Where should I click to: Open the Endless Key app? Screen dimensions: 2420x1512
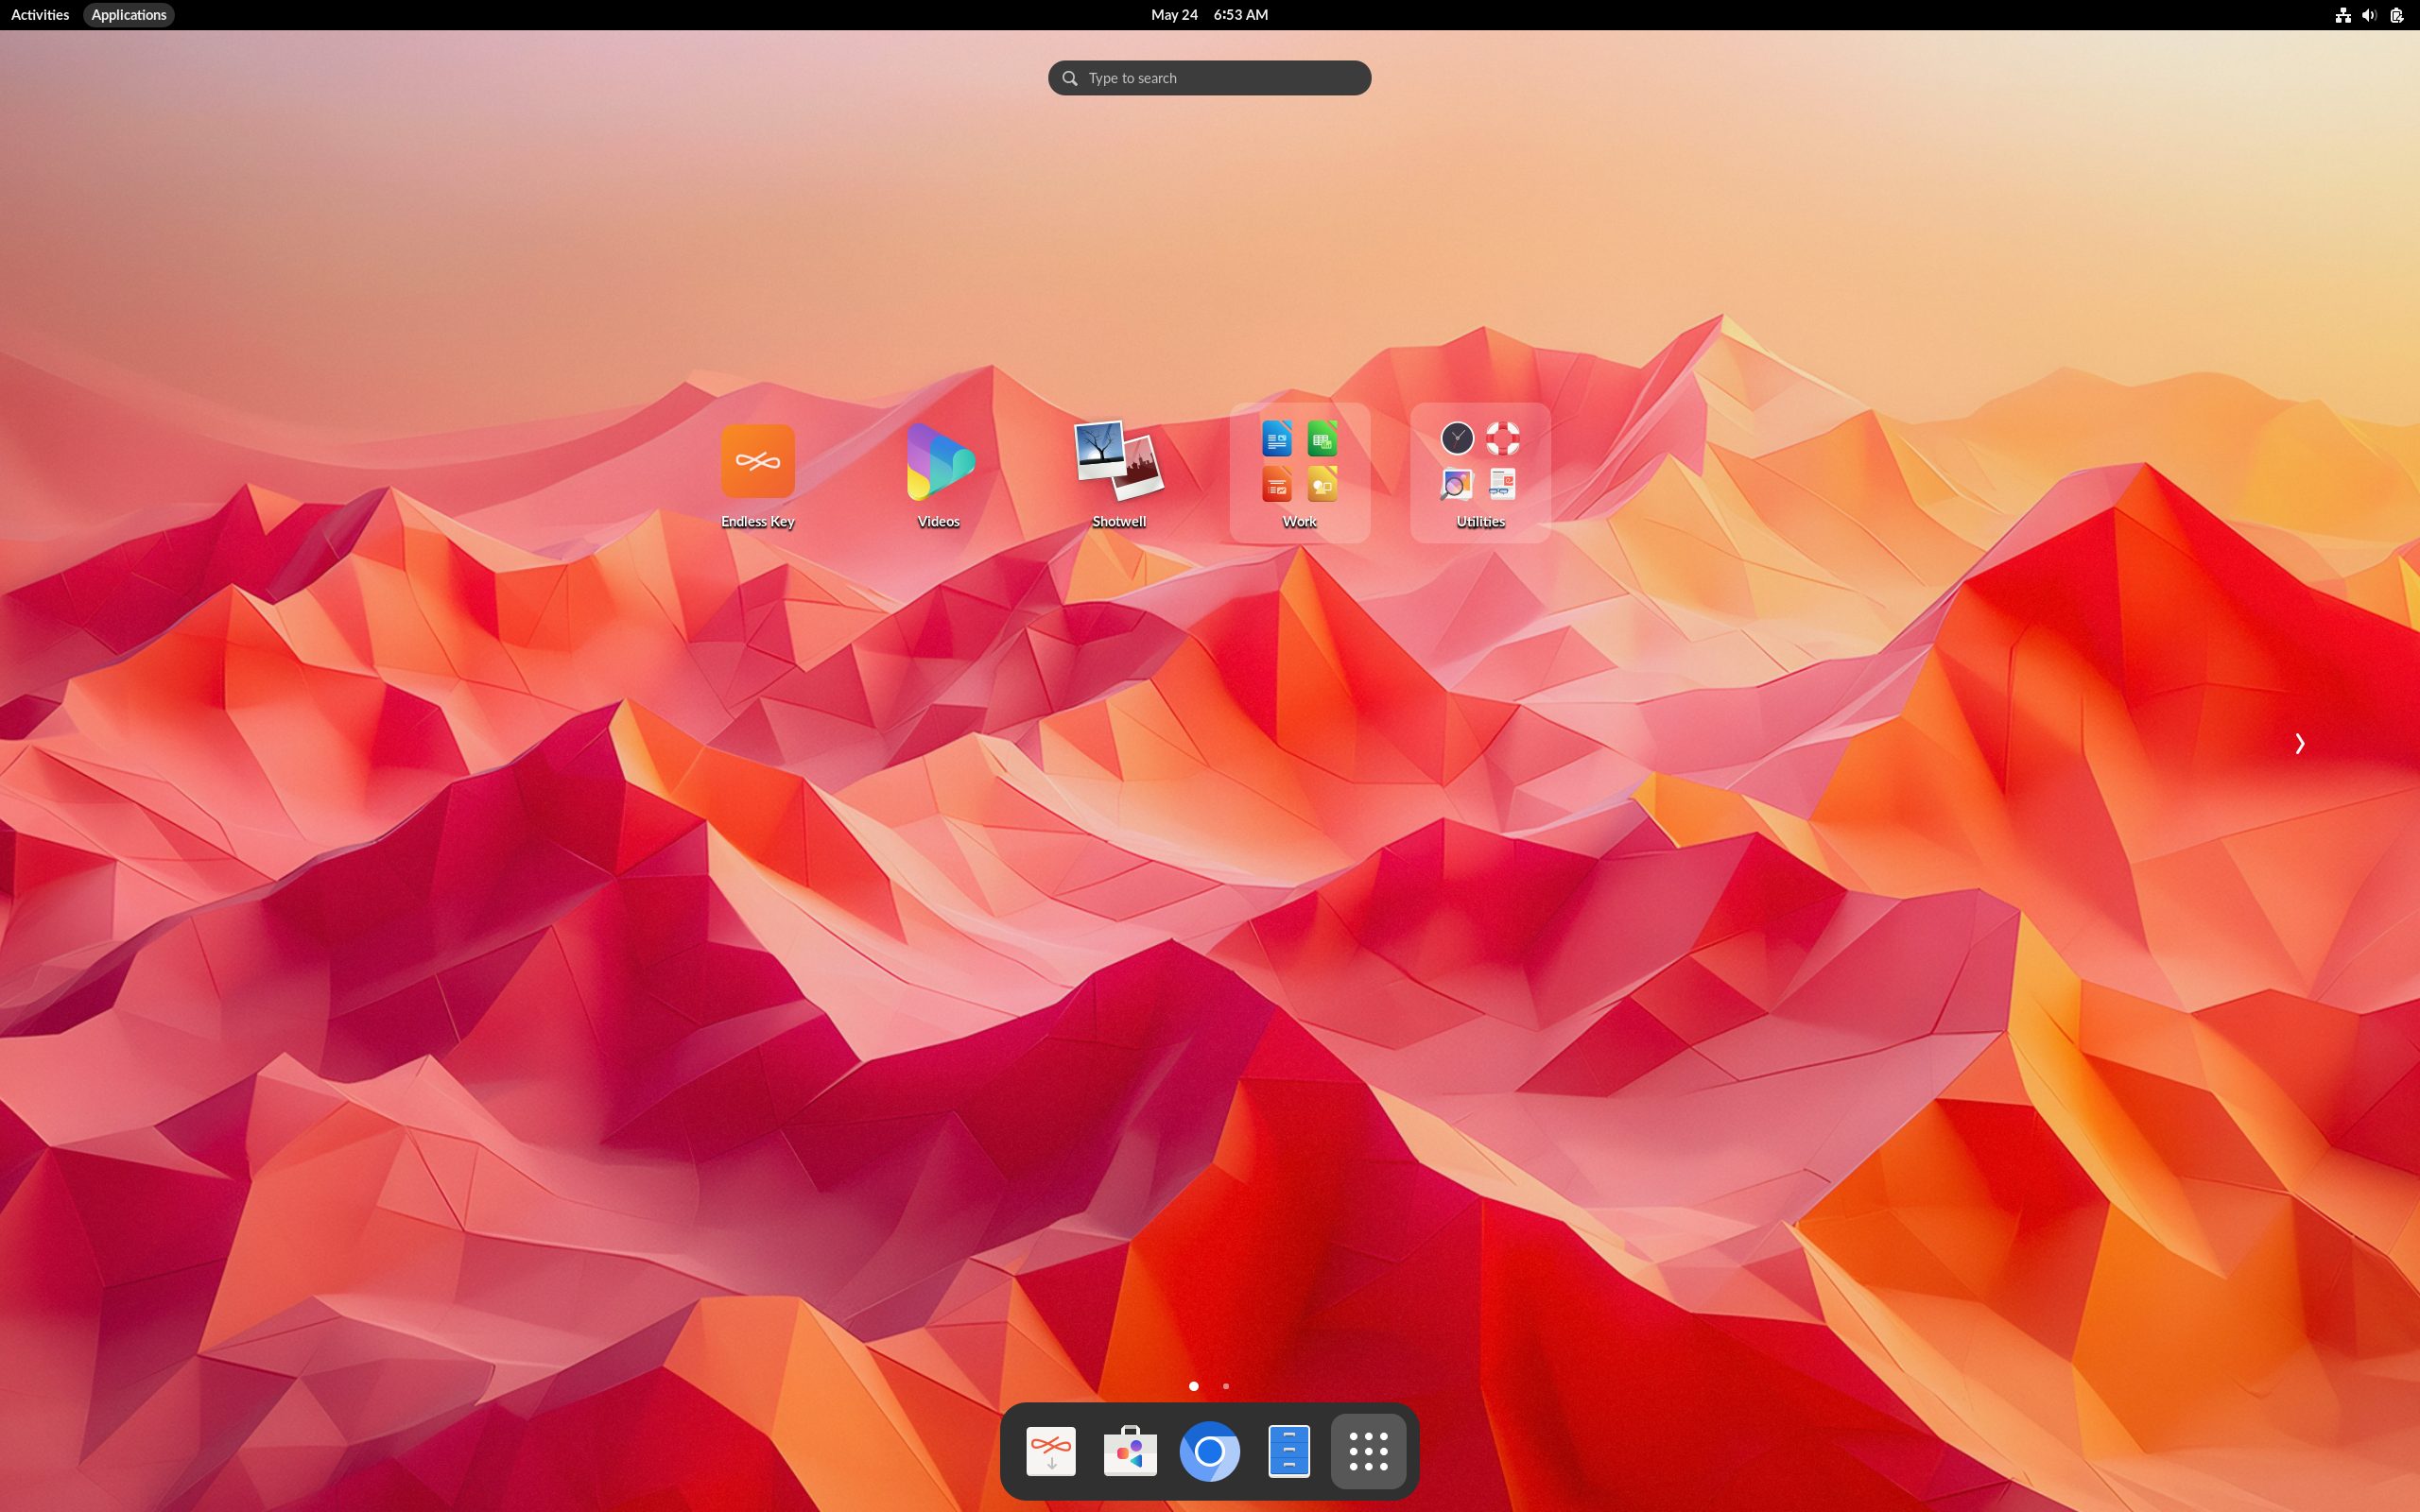pyautogui.click(x=757, y=462)
